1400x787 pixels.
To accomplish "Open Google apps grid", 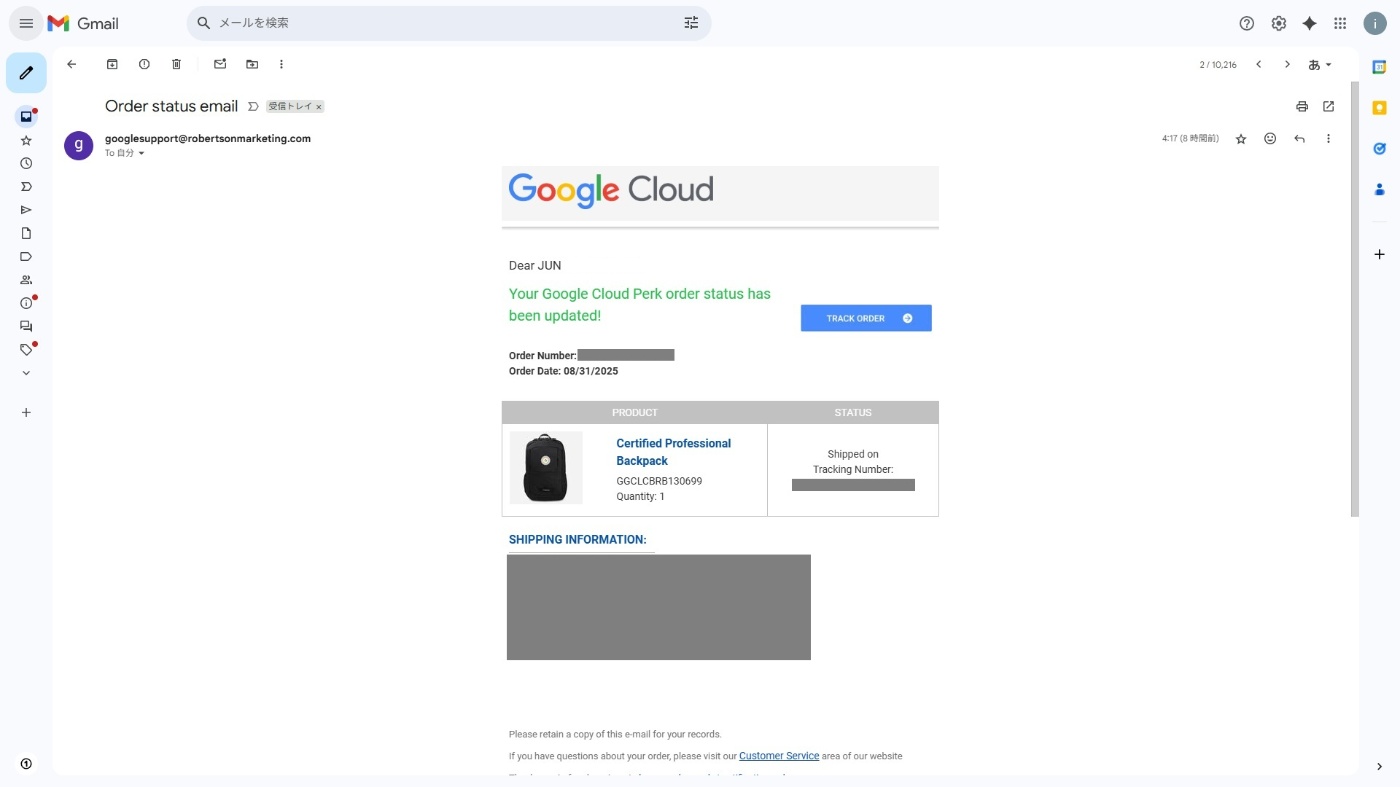I will [1340, 23].
